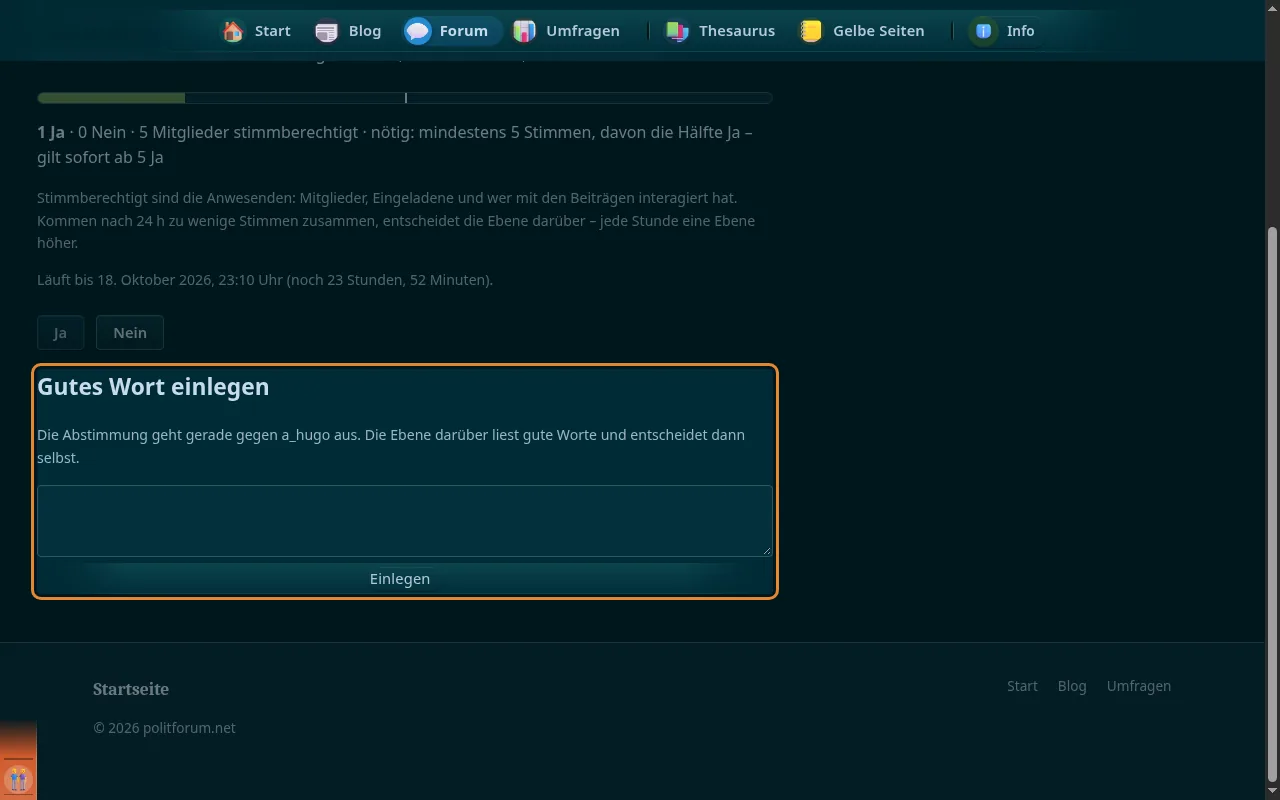Open Gelbe Seiten from the yellow notebook icon
The height and width of the screenshot is (800, 1280).
pos(862,31)
